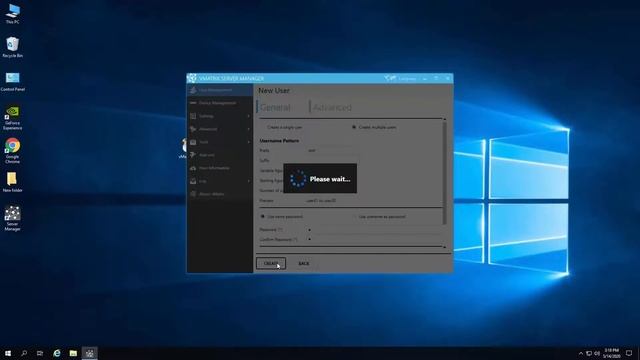This screenshot has width=640, height=360.
Task: Click the Tools sidebar icon
Action: pos(193,142)
